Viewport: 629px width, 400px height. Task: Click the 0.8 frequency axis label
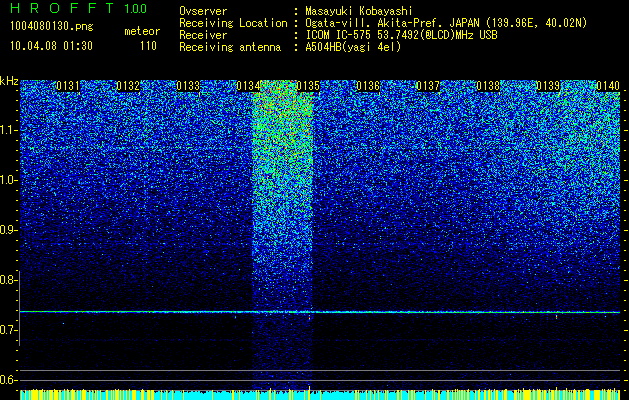click(x=8, y=280)
